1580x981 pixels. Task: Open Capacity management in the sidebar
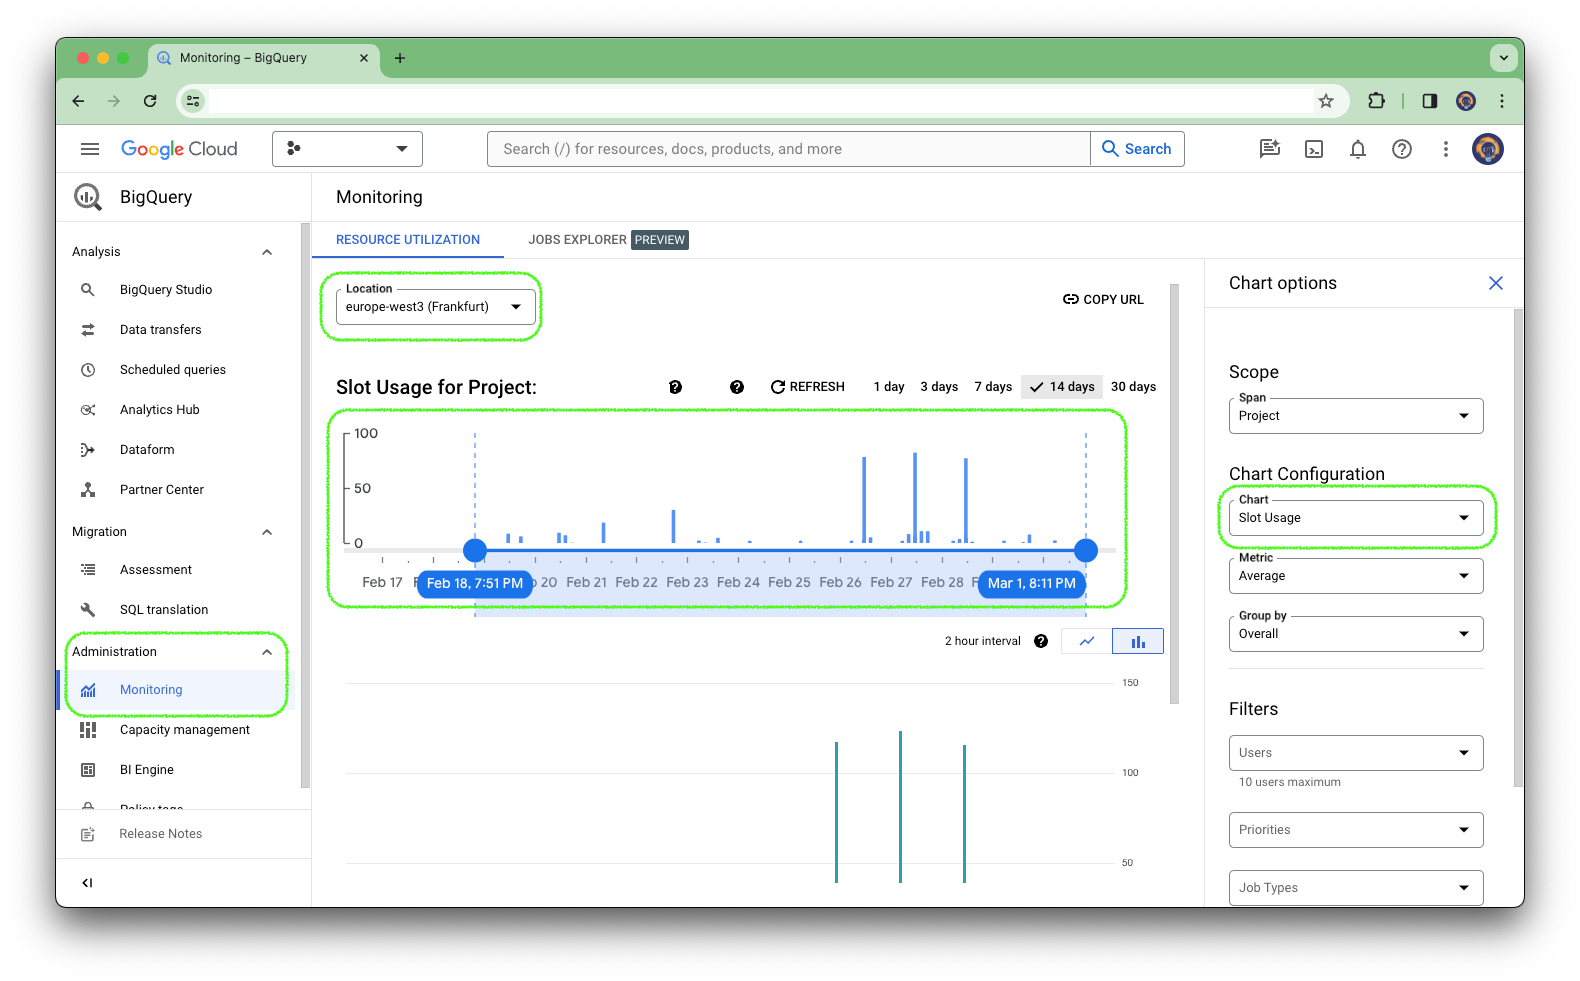coord(185,730)
